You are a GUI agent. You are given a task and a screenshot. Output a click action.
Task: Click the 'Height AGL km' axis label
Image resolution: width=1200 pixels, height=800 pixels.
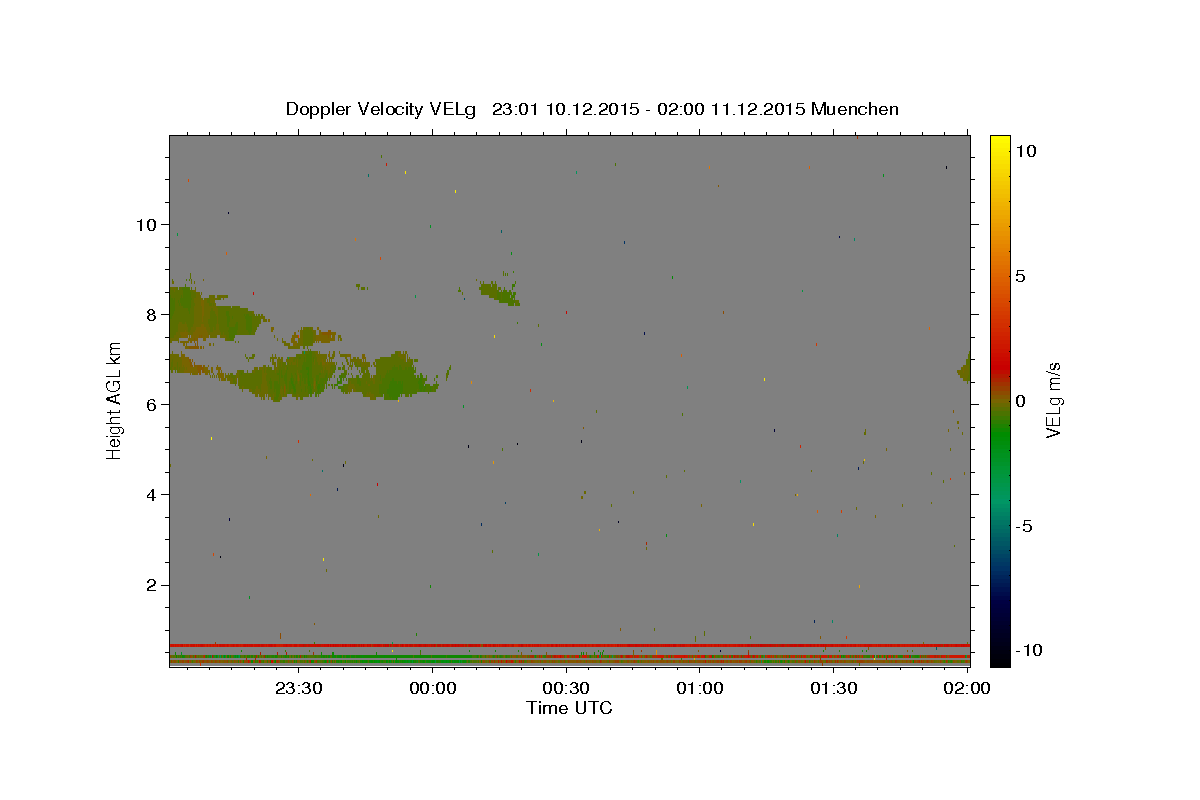coord(114,400)
